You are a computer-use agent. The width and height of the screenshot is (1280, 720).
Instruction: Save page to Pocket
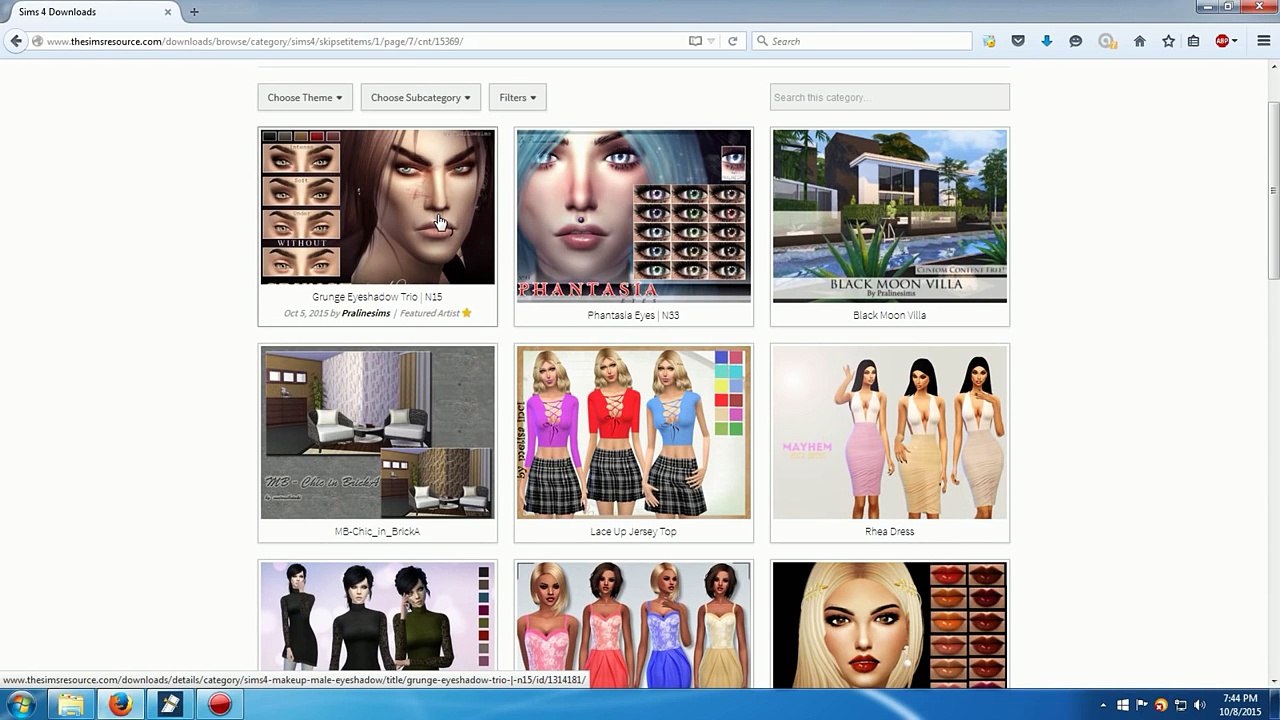(1018, 41)
